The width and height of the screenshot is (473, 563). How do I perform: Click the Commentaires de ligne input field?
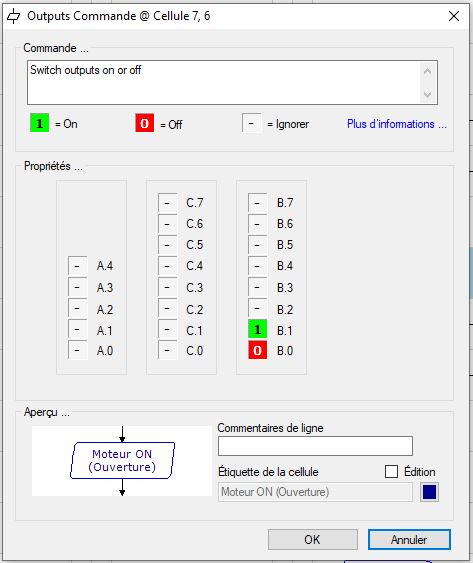[315, 446]
